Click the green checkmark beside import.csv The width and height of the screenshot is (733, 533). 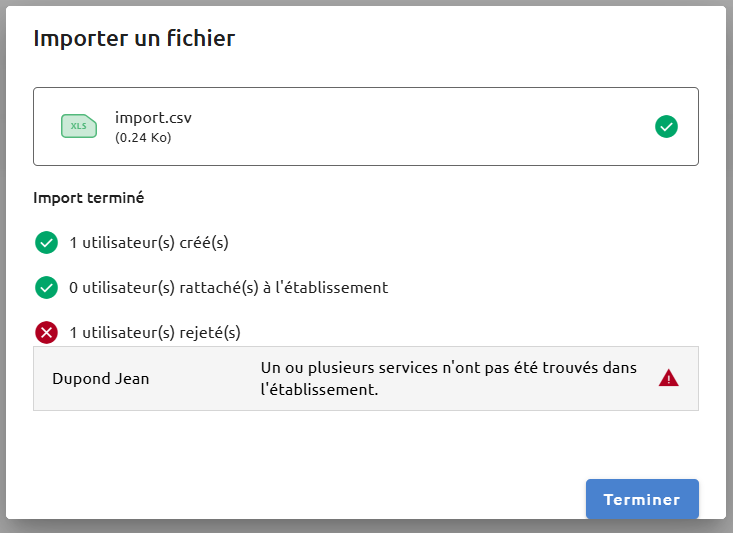666,127
